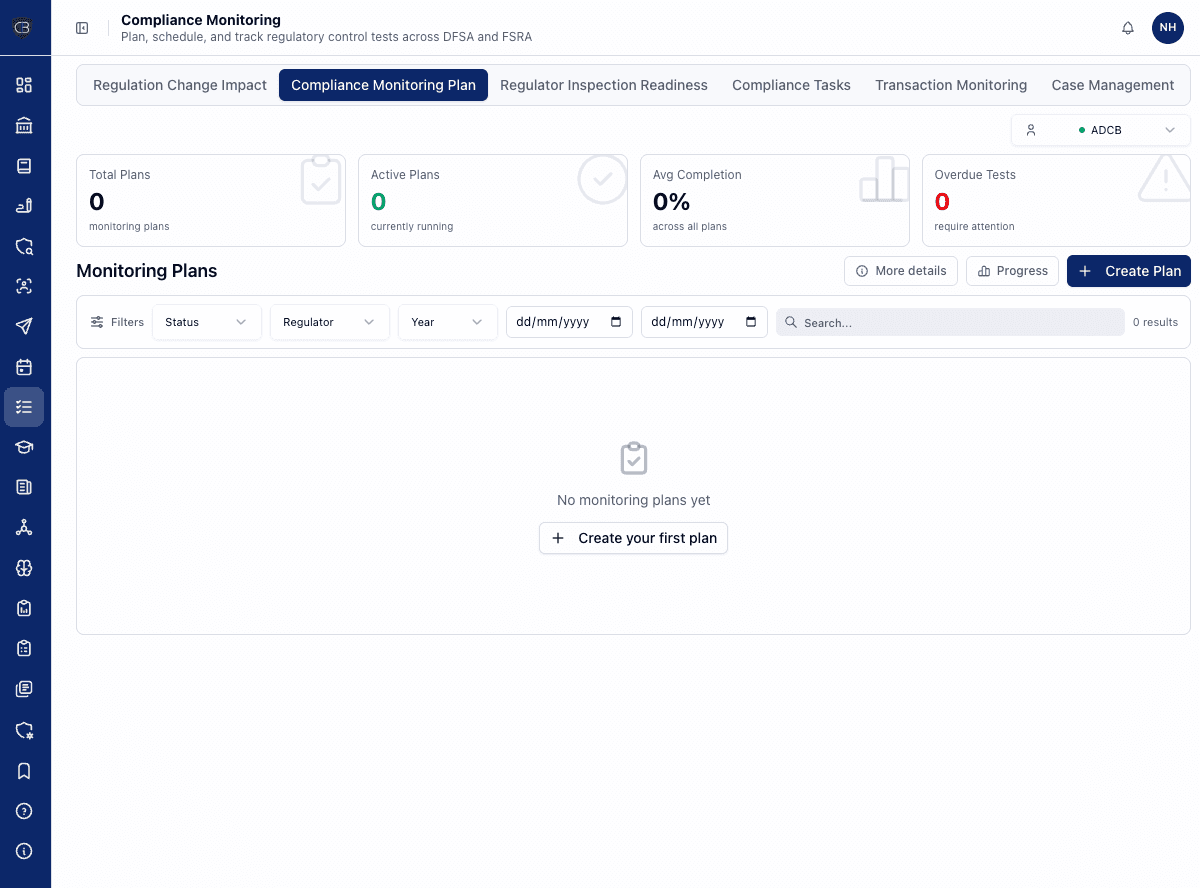Expand the Regulator filter dropdown

pyautogui.click(x=329, y=322)
